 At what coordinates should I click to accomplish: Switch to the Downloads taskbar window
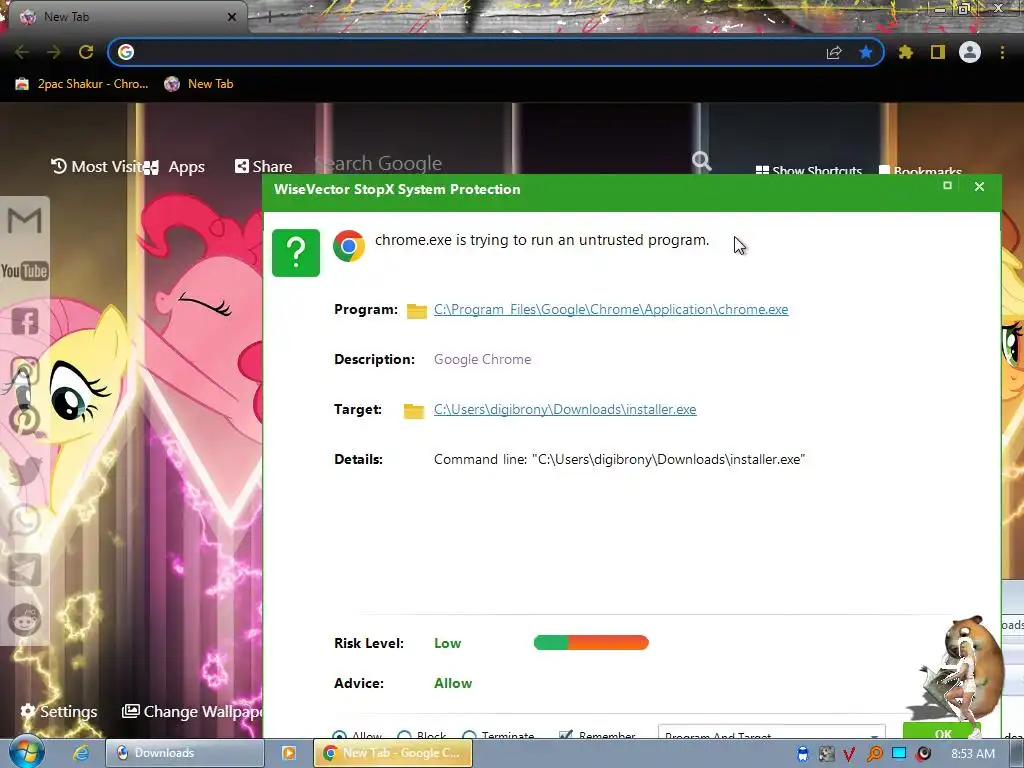(185, 753)
